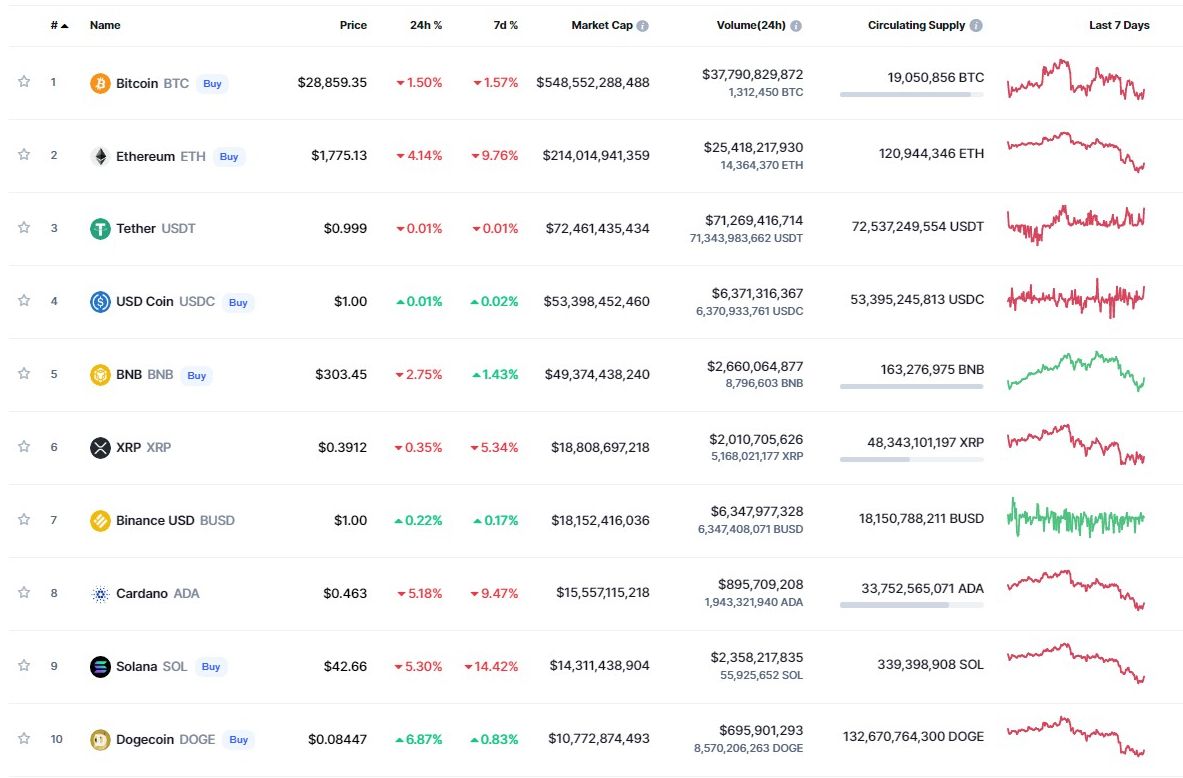Sort by rank using the # header
Image resolution: width=1183 pixels, height=778 pixels.
tap(59, 26)
